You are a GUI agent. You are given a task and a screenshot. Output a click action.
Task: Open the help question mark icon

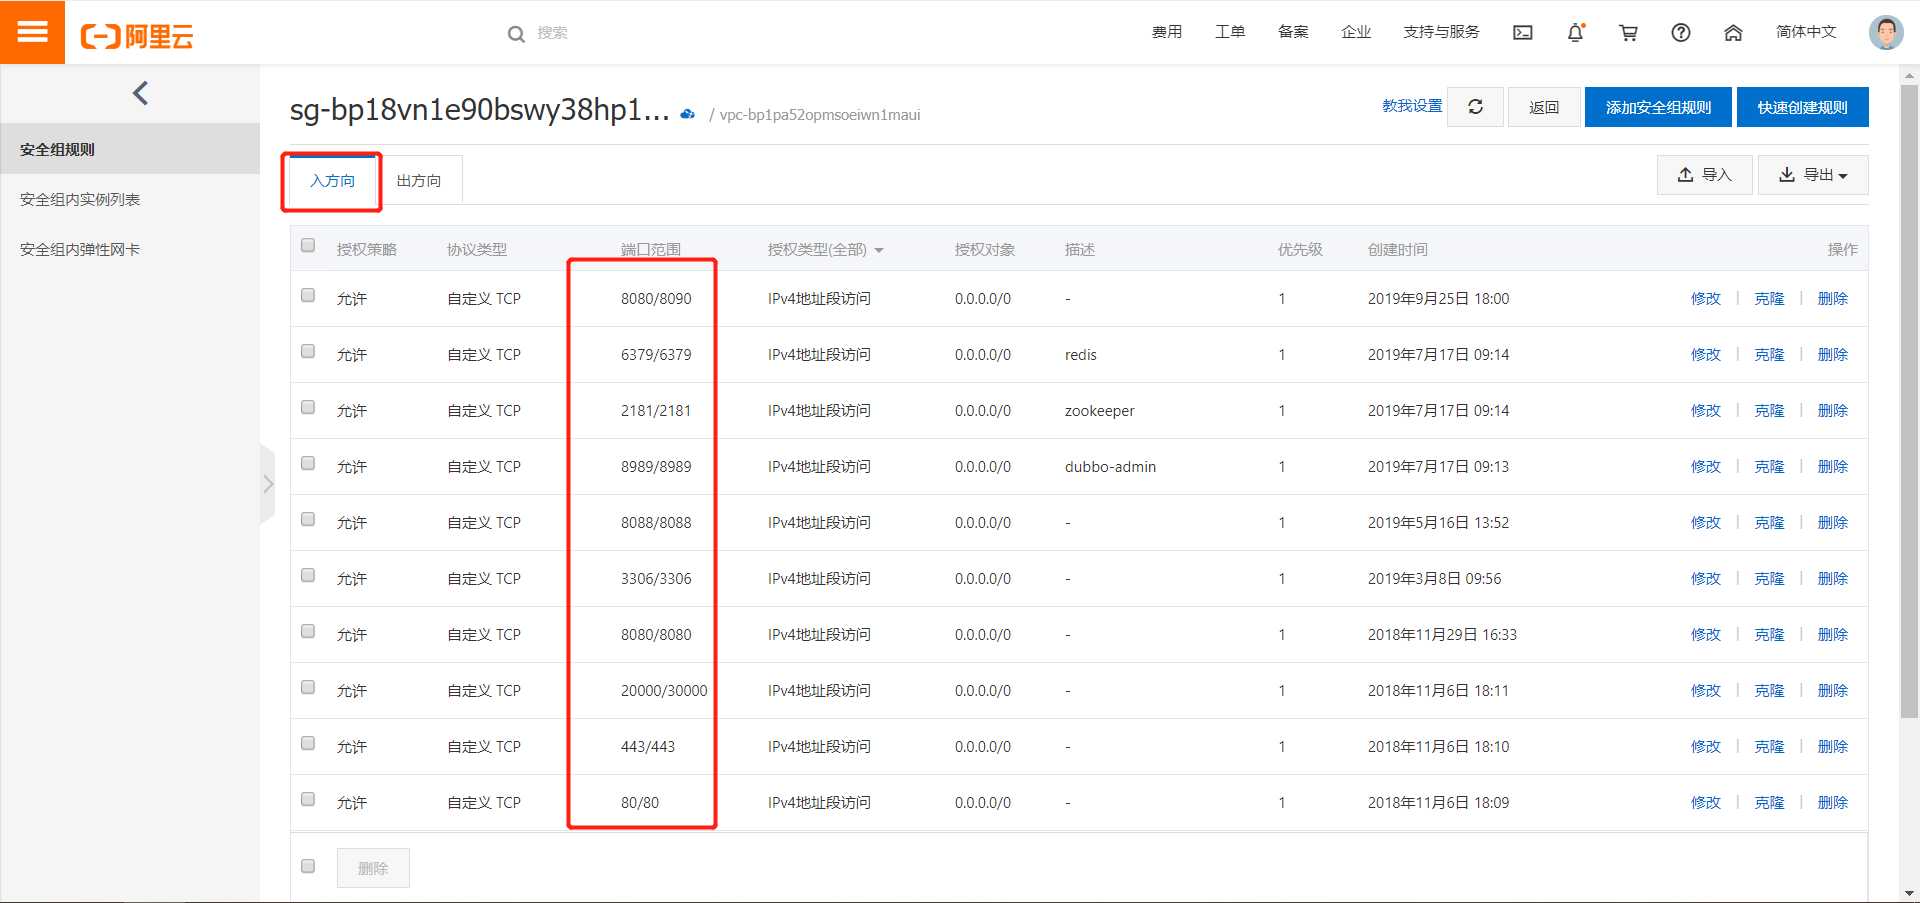1681,33
